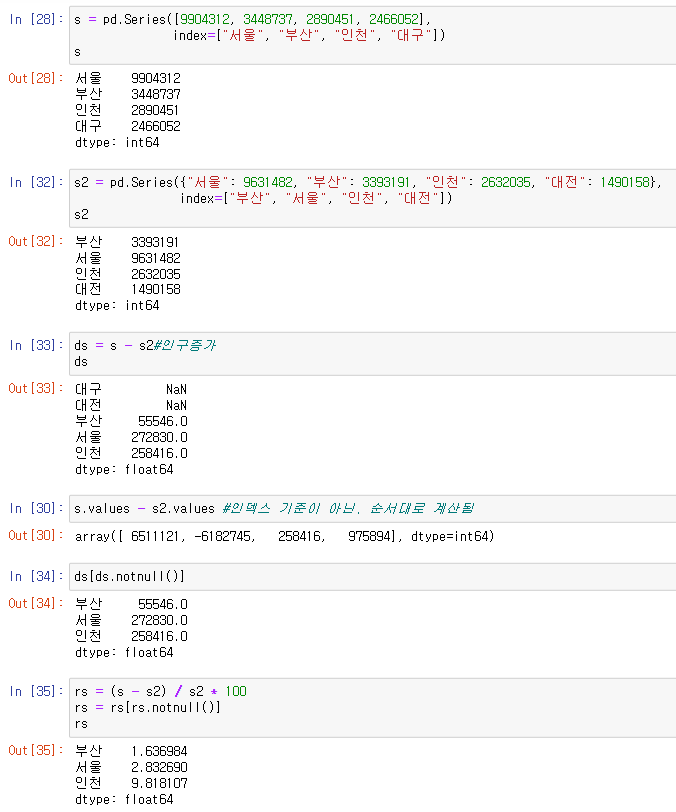The height and width of the screenshot is (812, 676).
Task: Click the Out [33] prompt label
Action: pos(35,388)
